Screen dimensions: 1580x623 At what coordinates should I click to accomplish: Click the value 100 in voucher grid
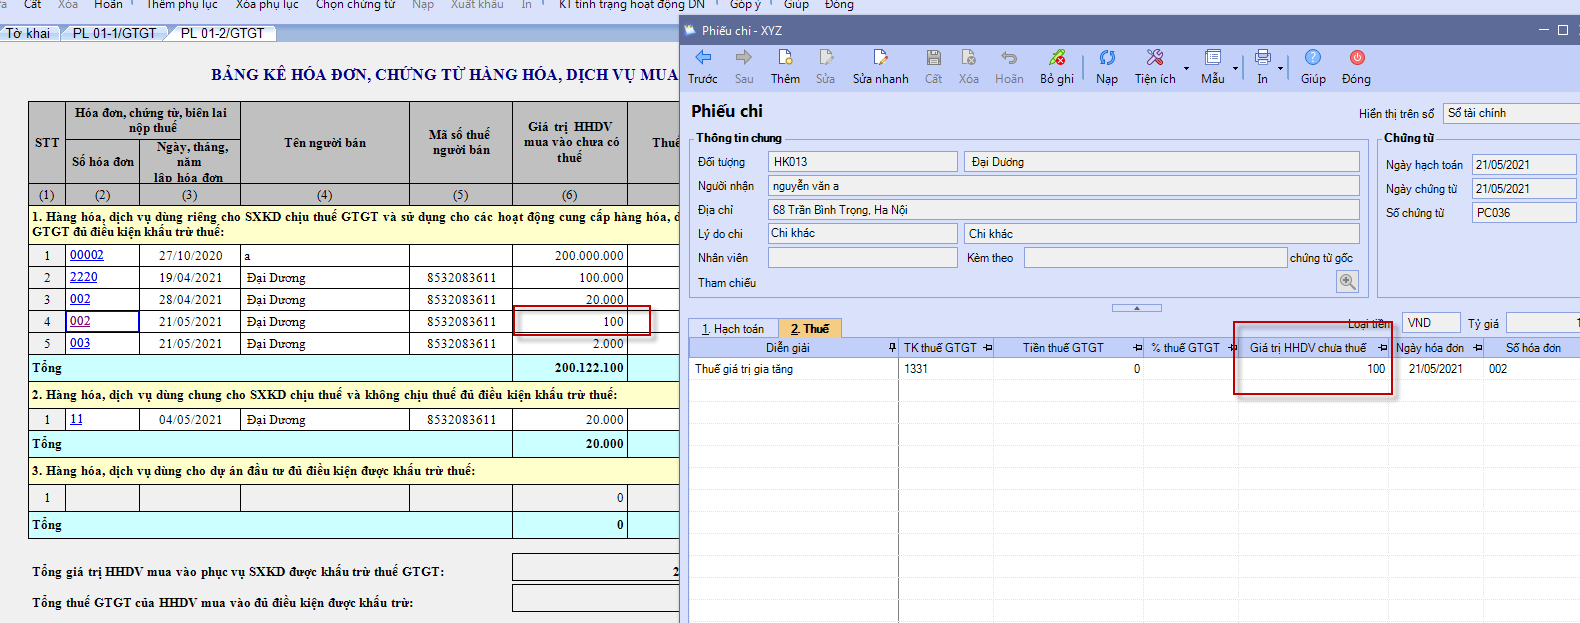(x=1376, y=369)
